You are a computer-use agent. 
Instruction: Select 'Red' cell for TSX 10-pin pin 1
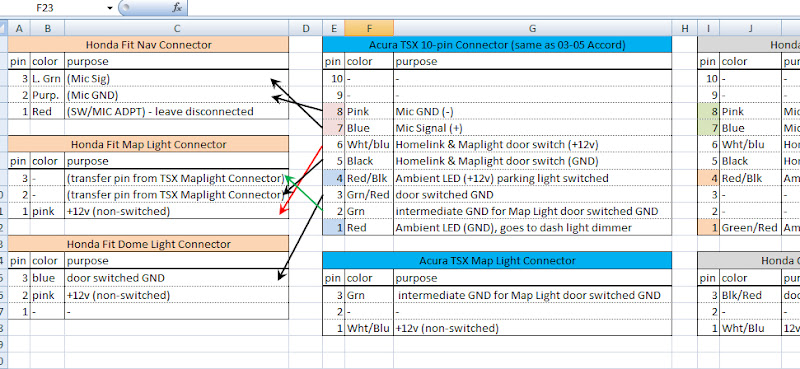369,228
